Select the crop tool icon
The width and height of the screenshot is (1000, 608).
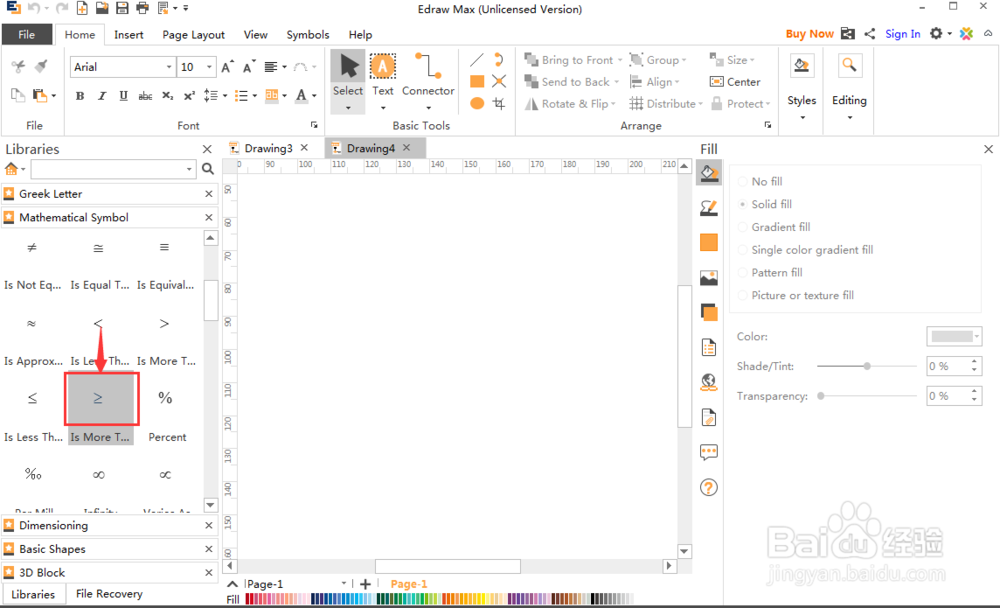[x=499, y=103]
